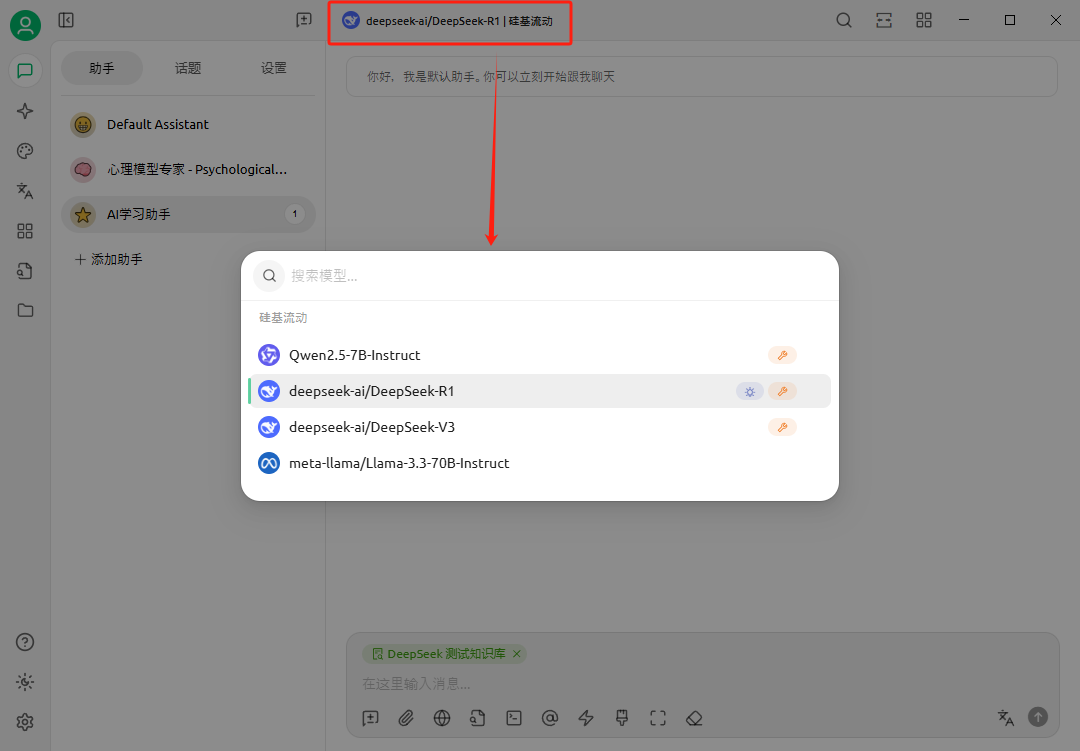
Task: Open the MCP terminal icon in input toolbar
Action: pos(514,718)
